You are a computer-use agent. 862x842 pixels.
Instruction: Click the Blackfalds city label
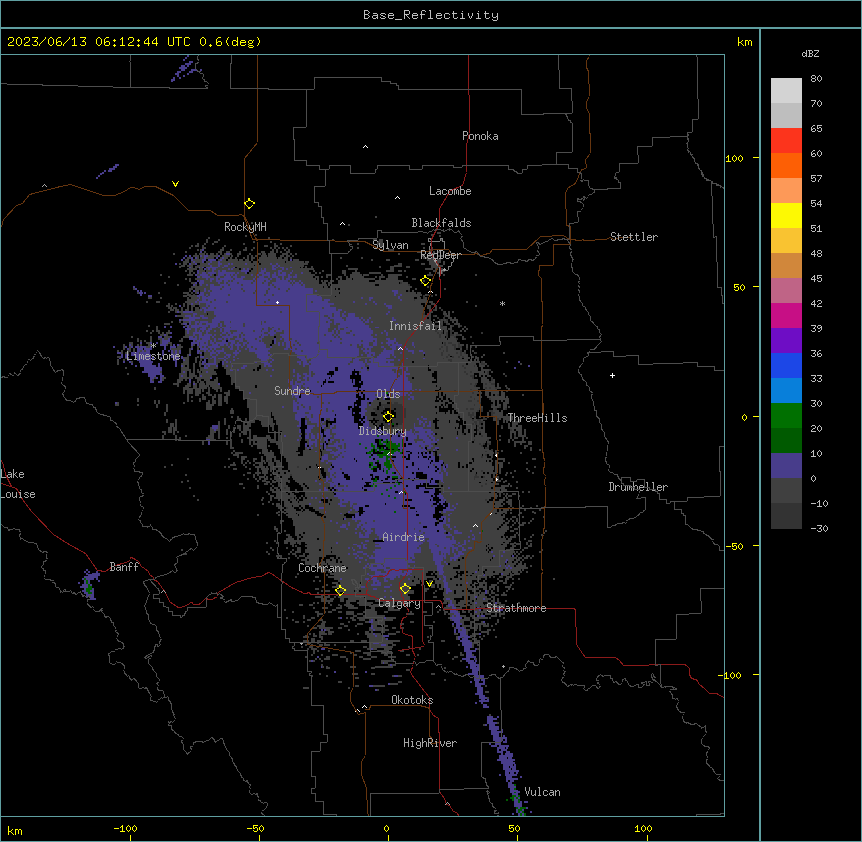[x=441, y=223]
